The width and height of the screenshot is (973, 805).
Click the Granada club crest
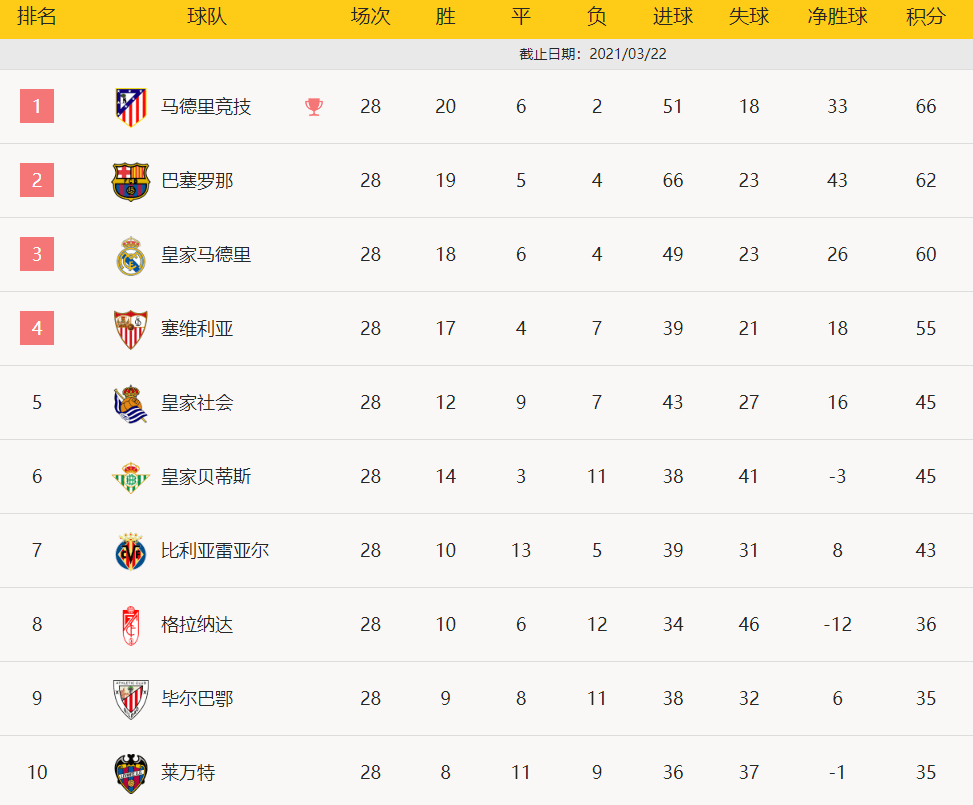pos(131,625)
